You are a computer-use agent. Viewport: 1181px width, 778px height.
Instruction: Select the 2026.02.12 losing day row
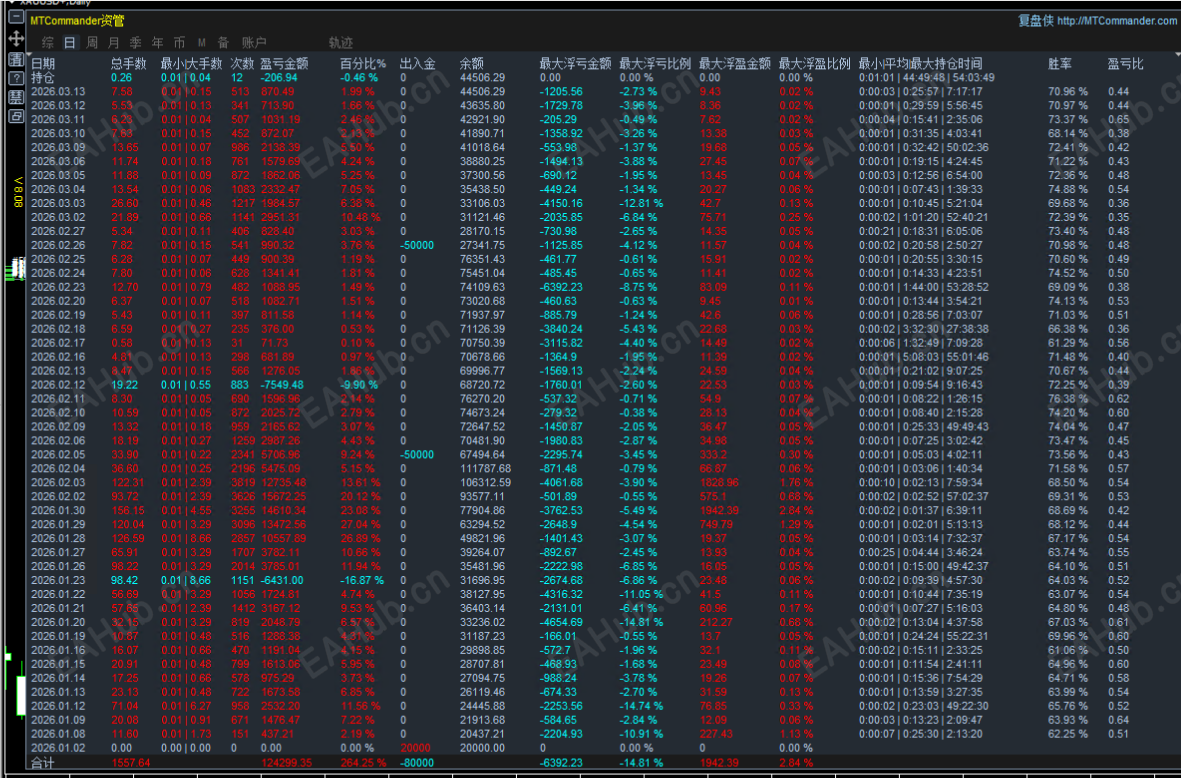(58, 385)
